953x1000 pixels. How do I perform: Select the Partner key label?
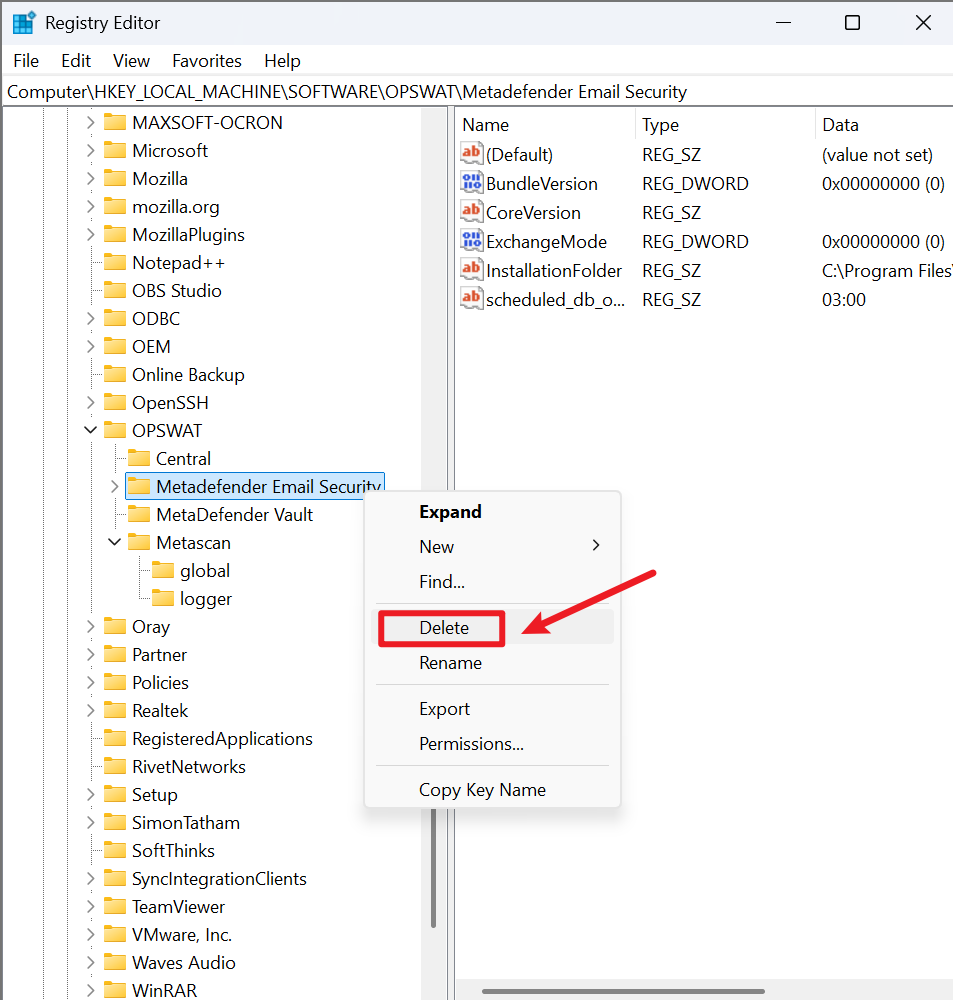click(159, 655)
